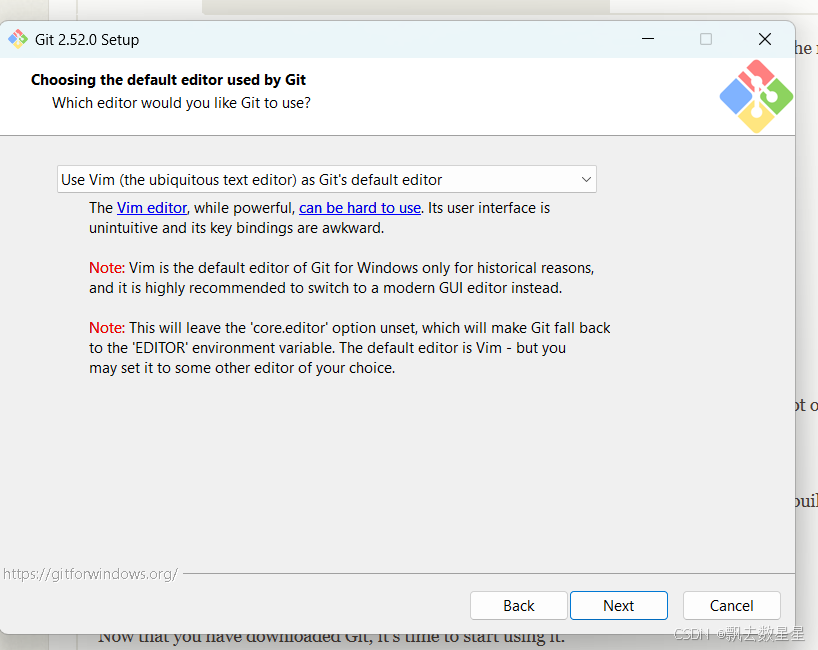This screenshot has height=650, width=818.
Task: Open the 'can be hard to use' link
Action: pos(359,208)
